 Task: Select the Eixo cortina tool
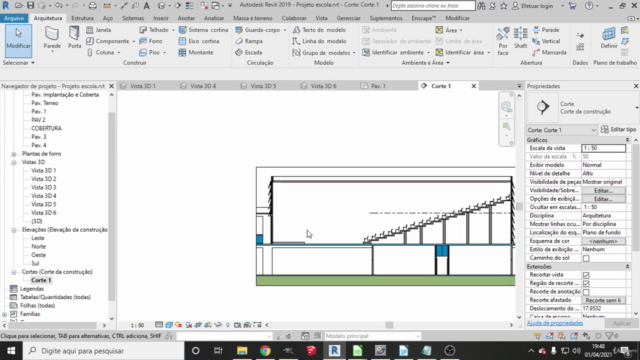pos(199,41)
